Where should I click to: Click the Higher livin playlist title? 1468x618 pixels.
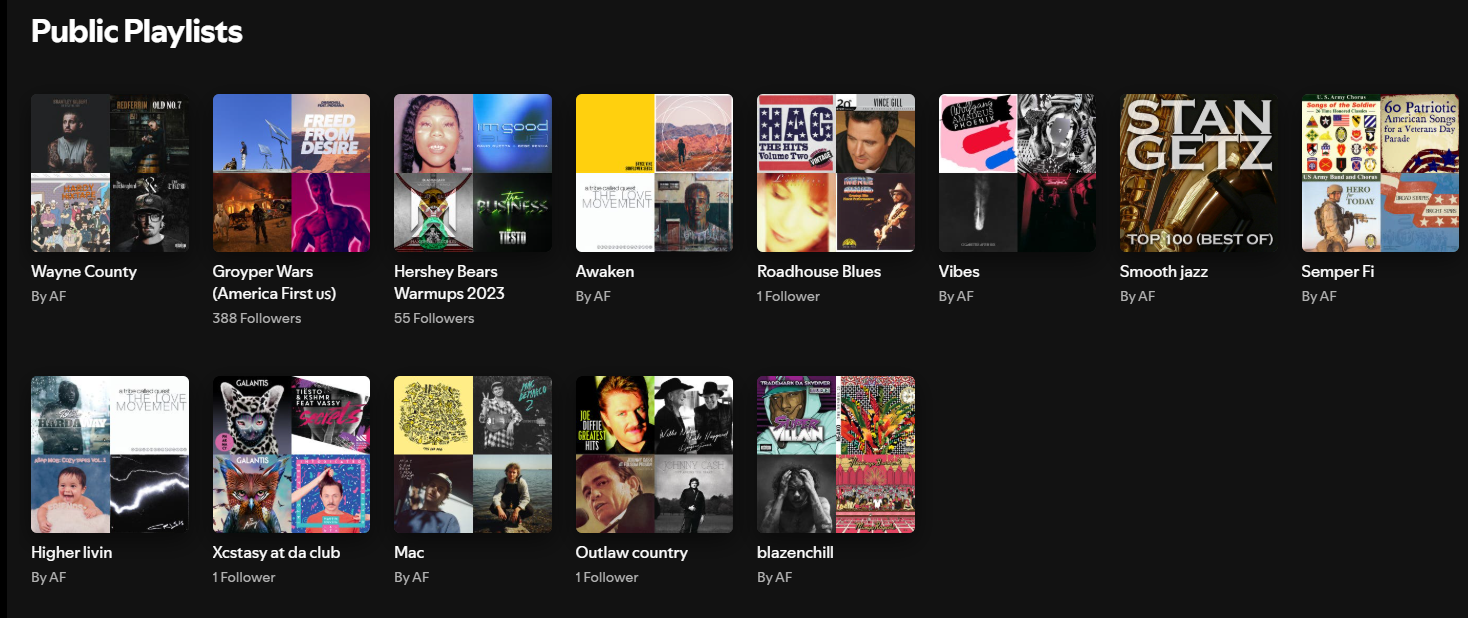coord(72,553)
